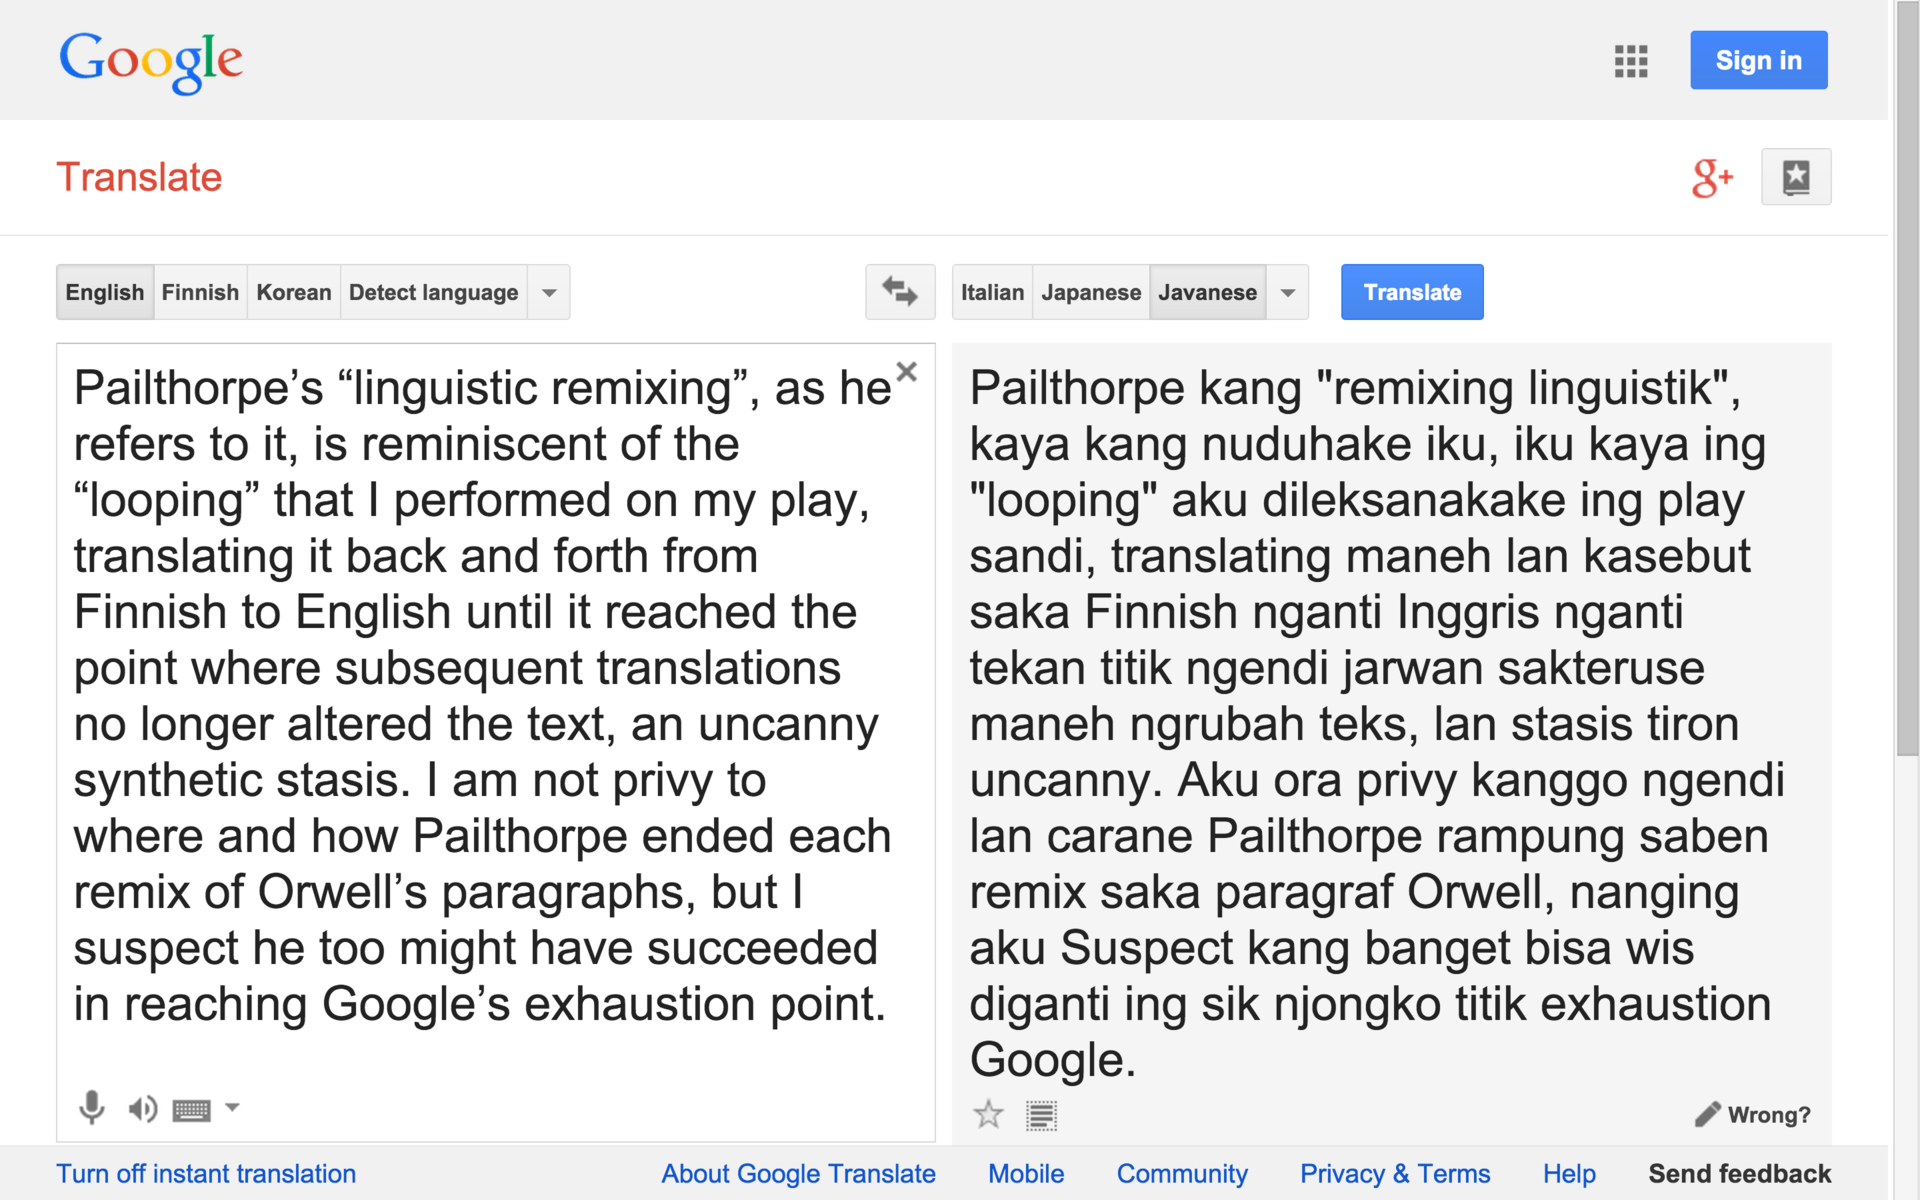The height and width of the screenshot is (1200, 1920).
Task: Click the Google+ share icon
Action: click(1711, 178)
